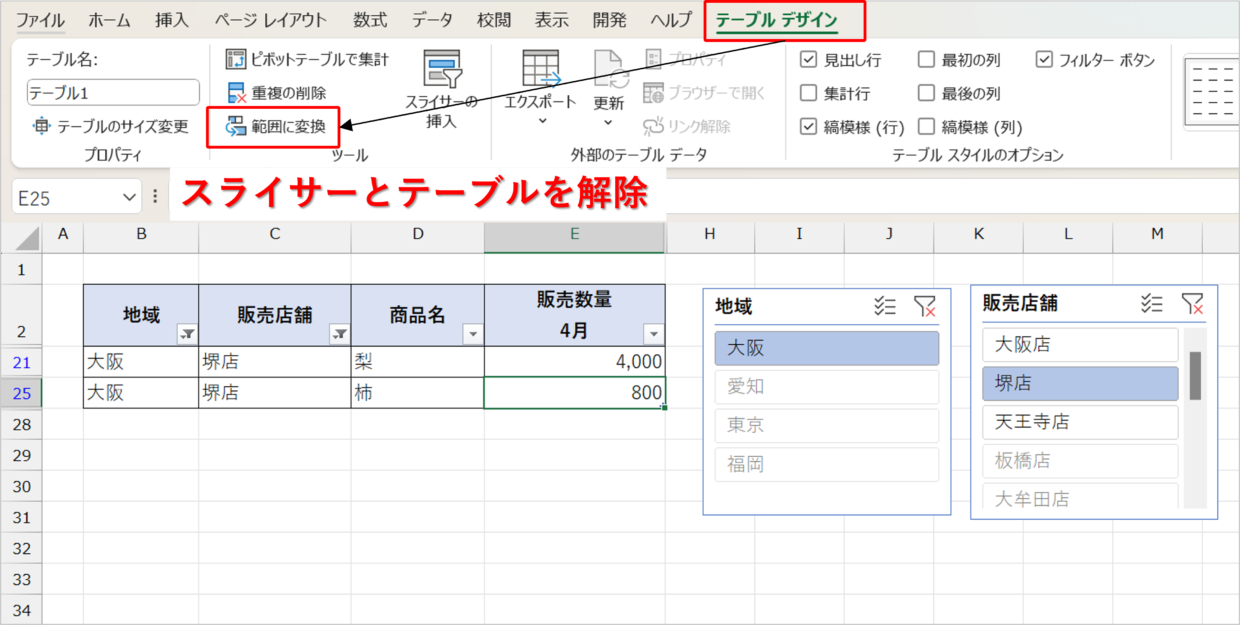Click the テーブル名 table name input field
Image resolution: width=1240 pixels, height=625 pixels.
coord(113,93)
